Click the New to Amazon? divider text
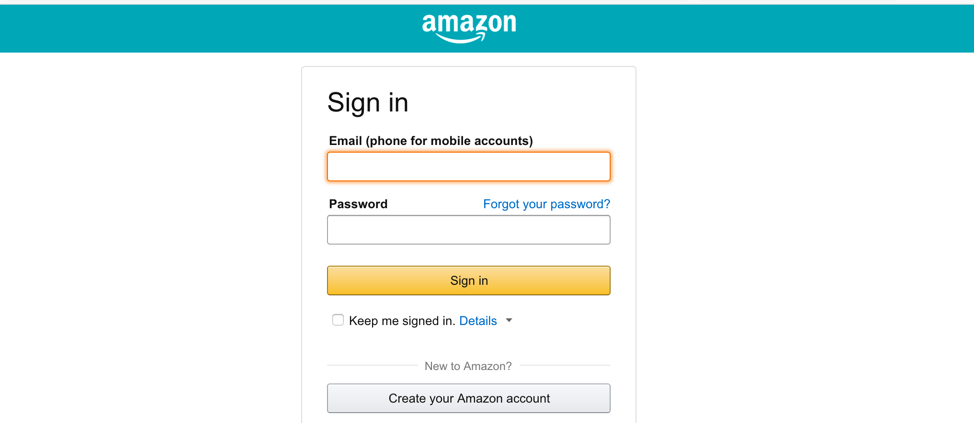The width and height of the screenshot is (974, 423). [468, 366]
